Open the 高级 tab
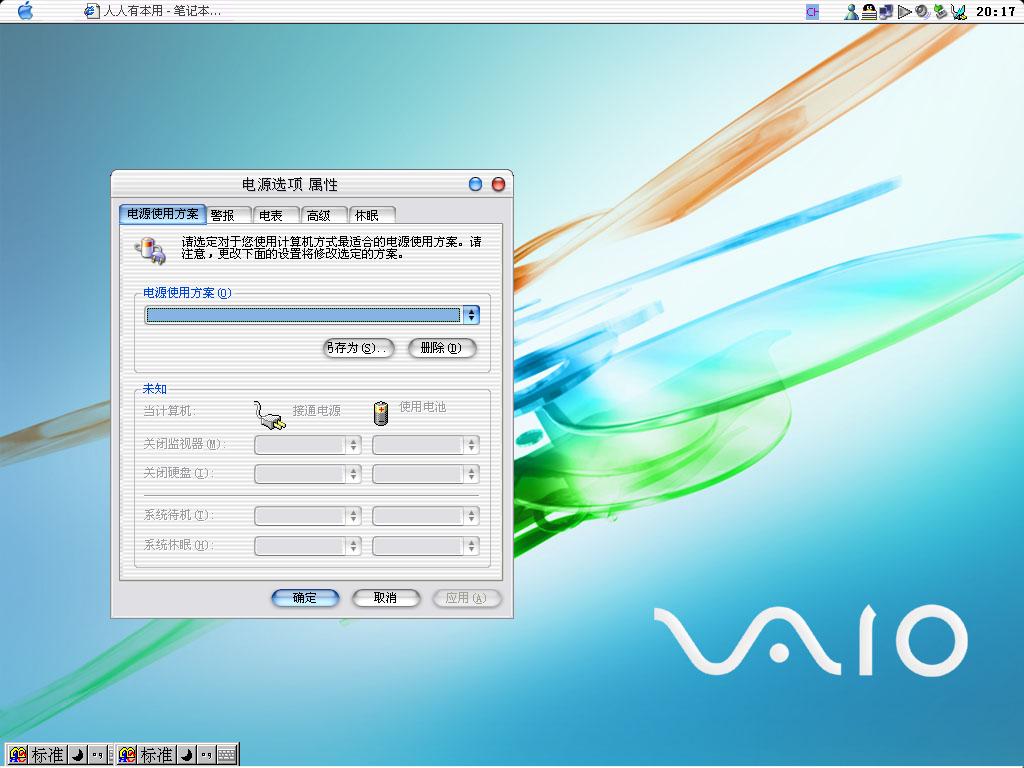Screen dimensions: 1024x768 (x=324, y=216)
